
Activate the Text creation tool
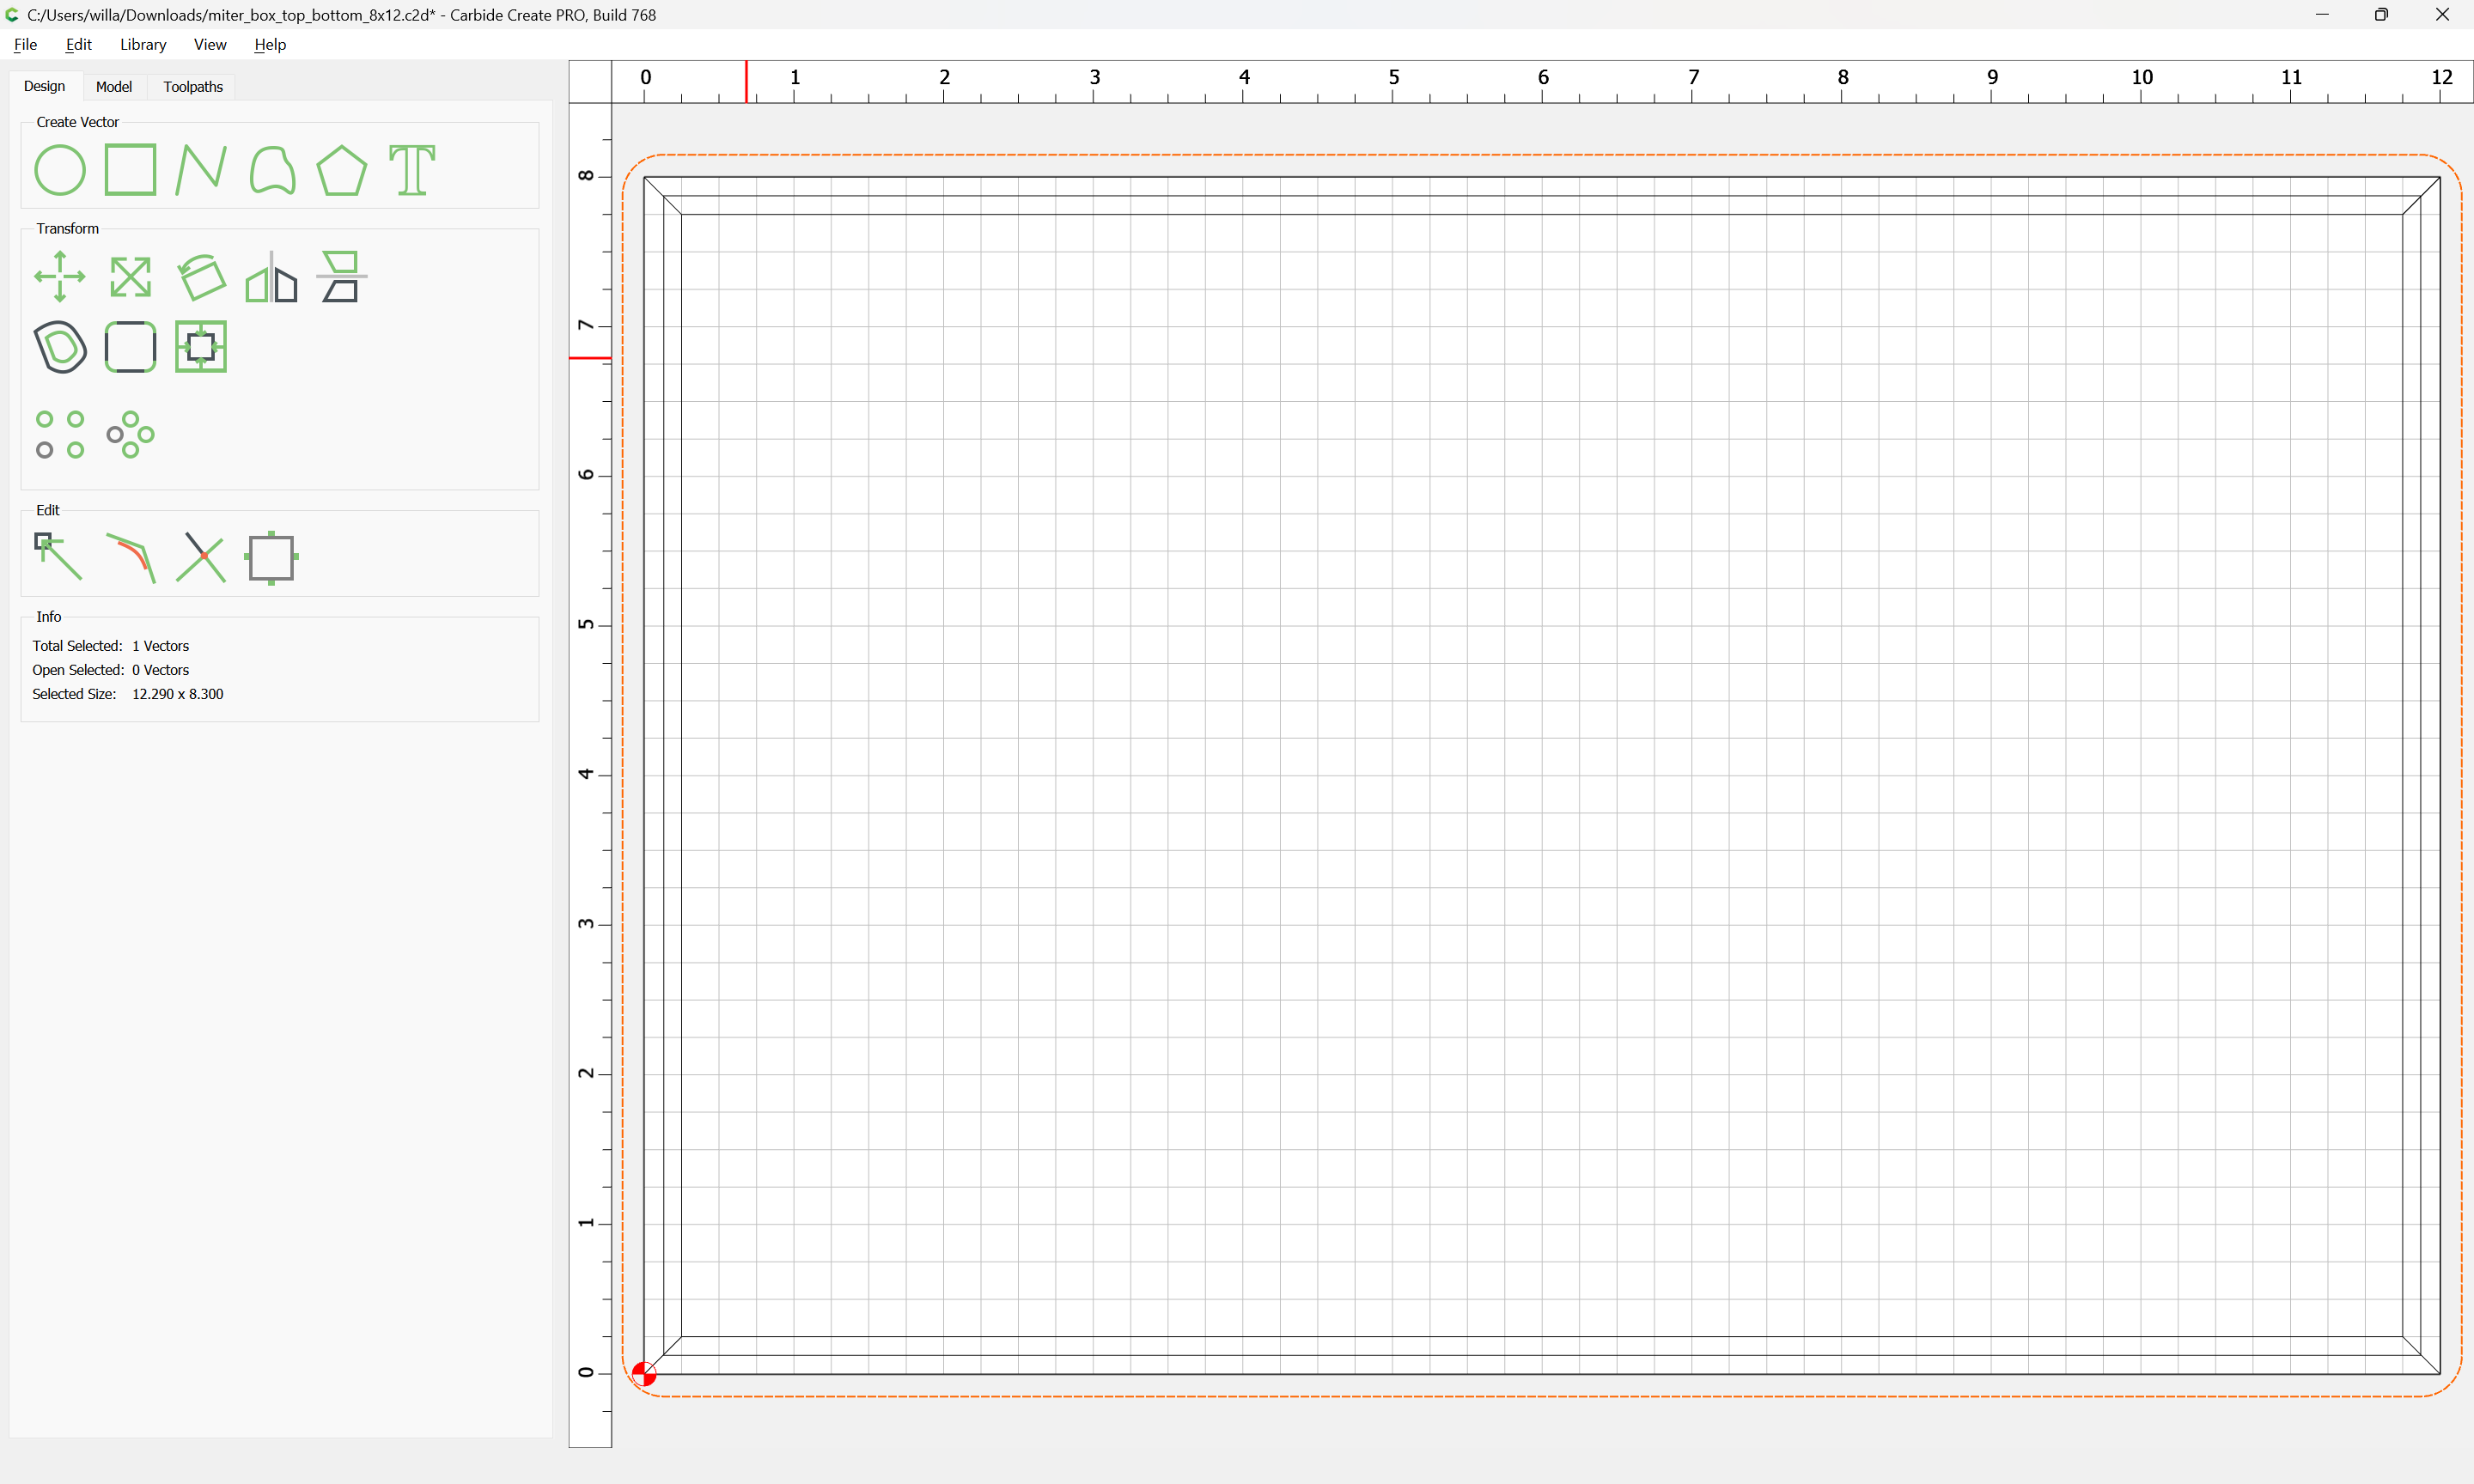point(412,170)
